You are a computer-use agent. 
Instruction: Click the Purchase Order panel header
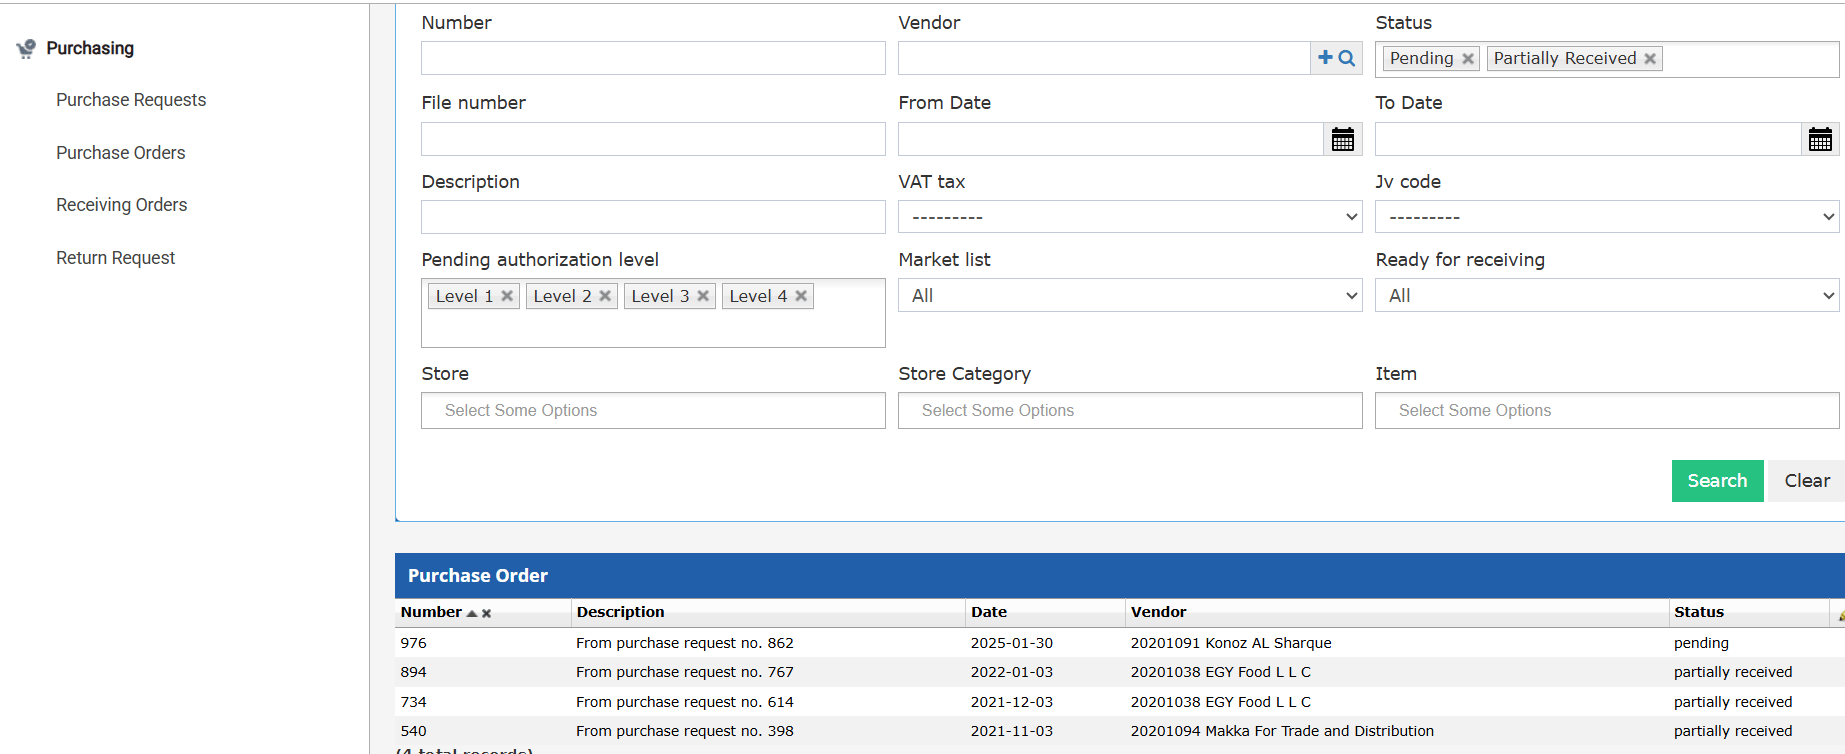[1120, 576]
